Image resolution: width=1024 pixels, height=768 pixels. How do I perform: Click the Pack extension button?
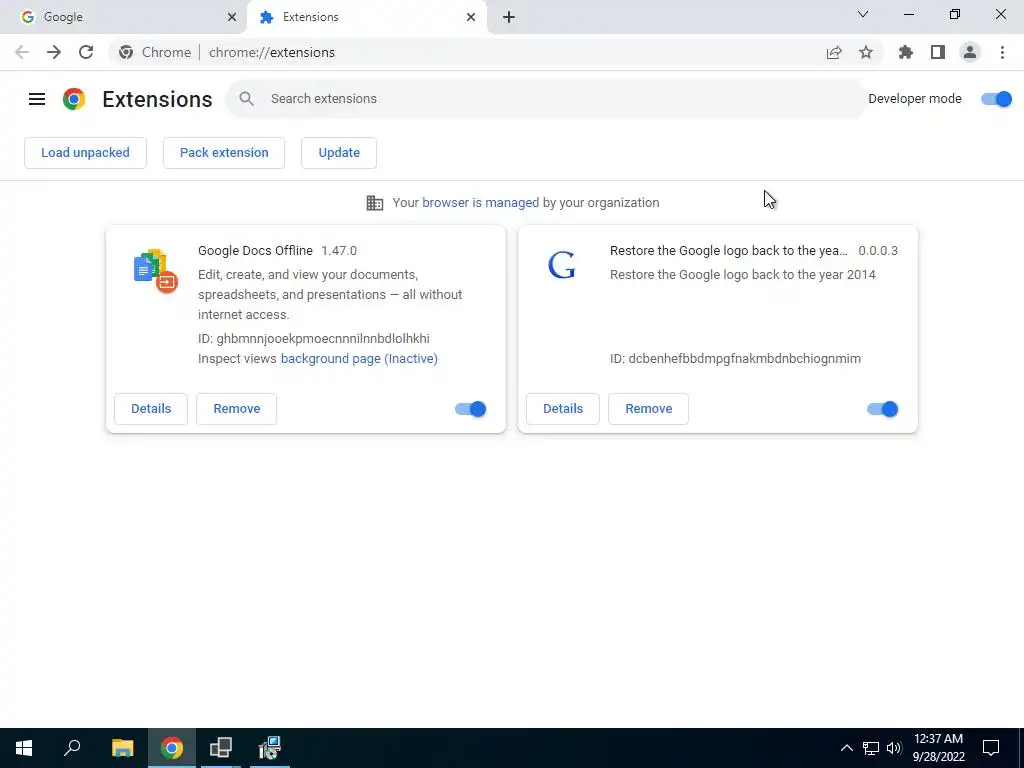(x=224, y=153)
